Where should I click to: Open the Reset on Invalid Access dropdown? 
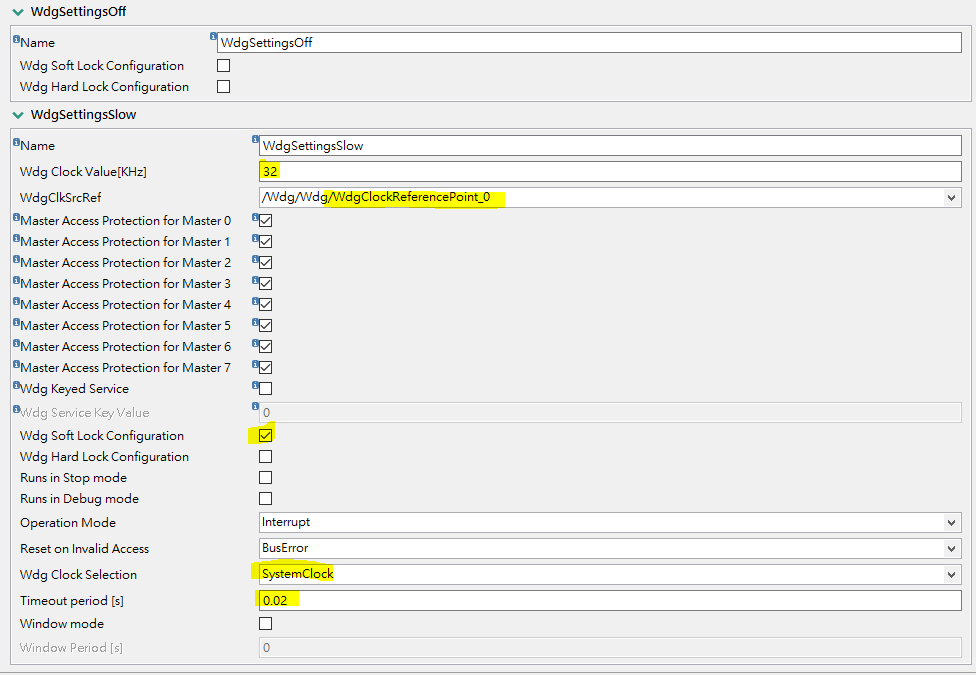[950, 549]
